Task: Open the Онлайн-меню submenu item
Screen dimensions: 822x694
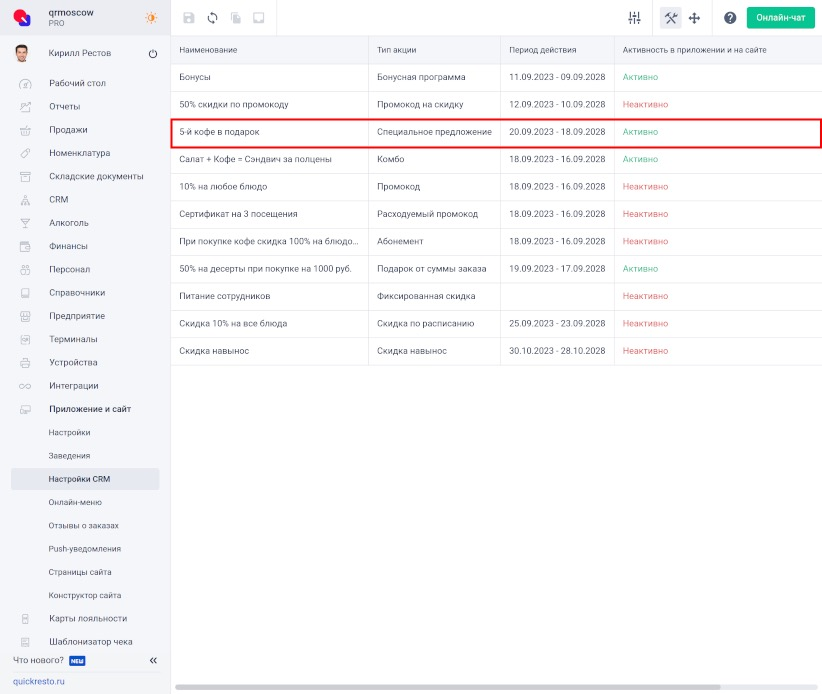Action: (x=75, y=502)
